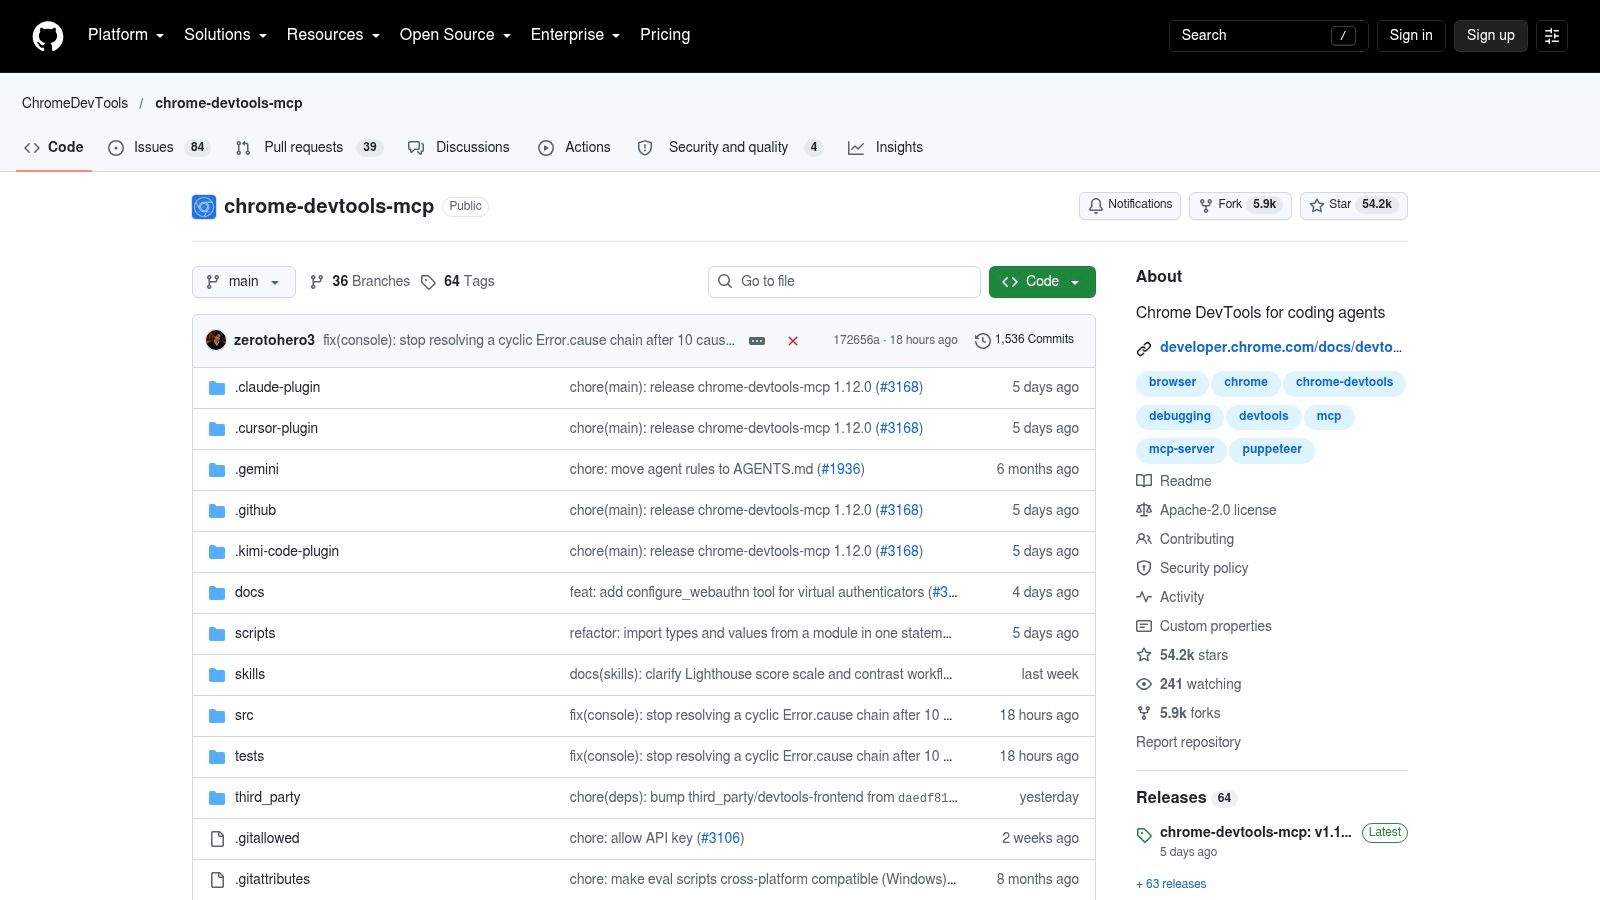
Task: Open the Platform dropdown menu
Action: pos(126,35)
